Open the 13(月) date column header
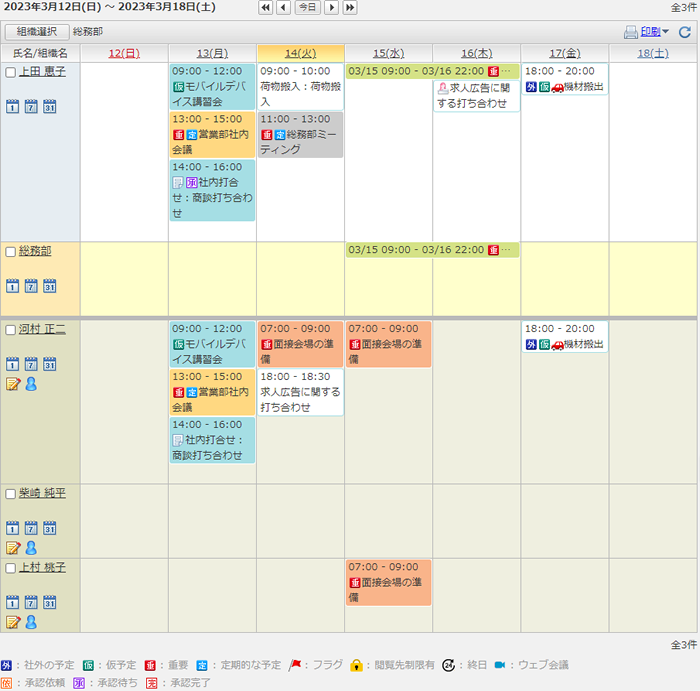 pyautogui.click(x=212, y=52)
